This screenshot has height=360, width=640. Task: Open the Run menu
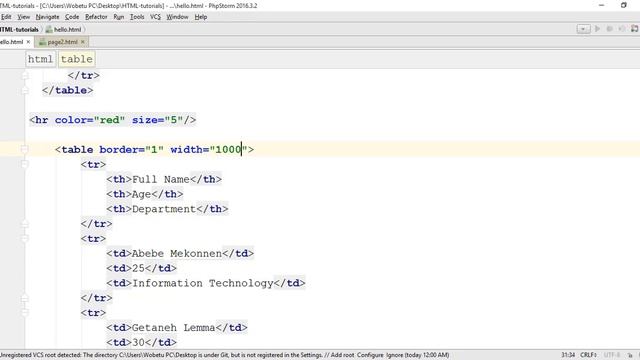click(118, 17)
